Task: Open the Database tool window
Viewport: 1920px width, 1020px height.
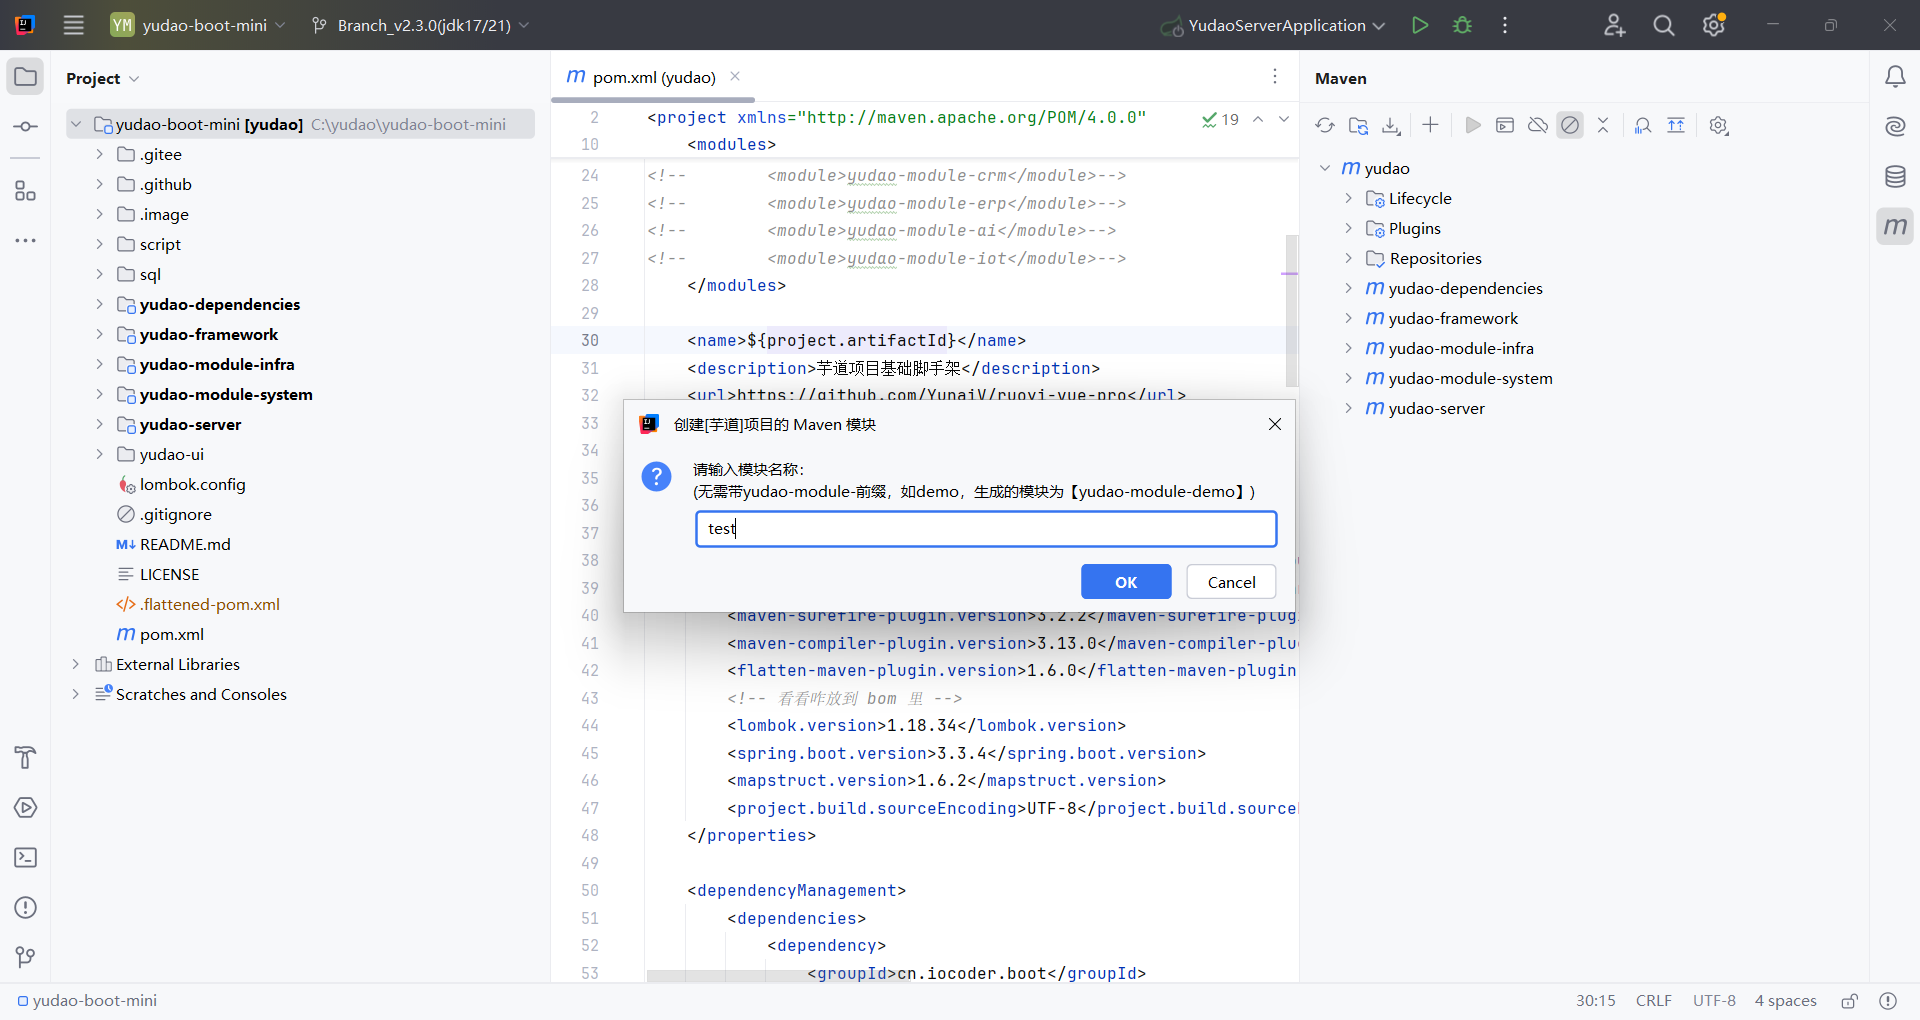Action: tap(1895, 177)
